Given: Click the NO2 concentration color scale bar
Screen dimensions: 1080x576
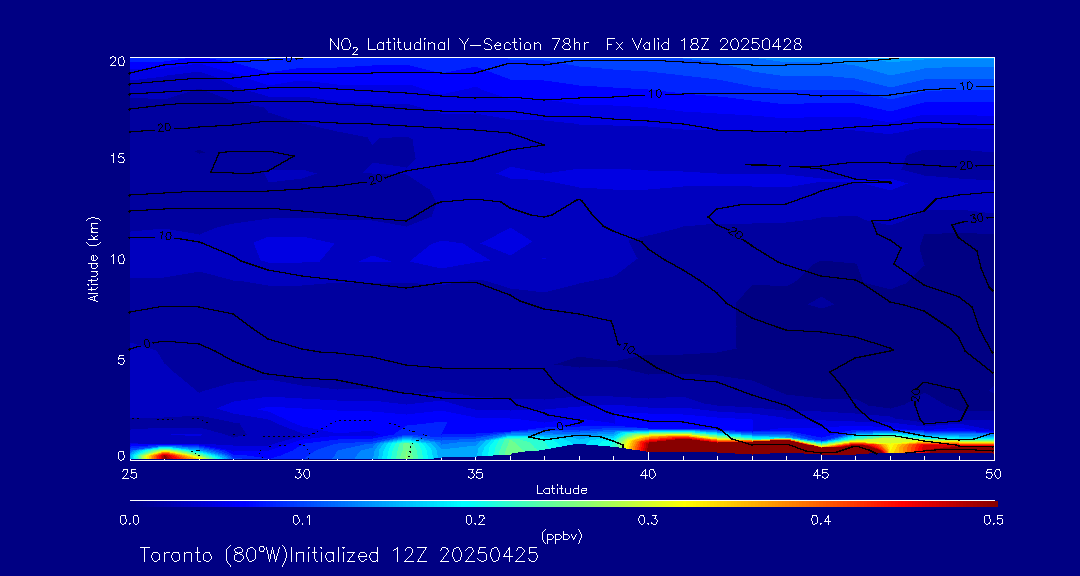Looking at the screenshot, I should point(563,504).
